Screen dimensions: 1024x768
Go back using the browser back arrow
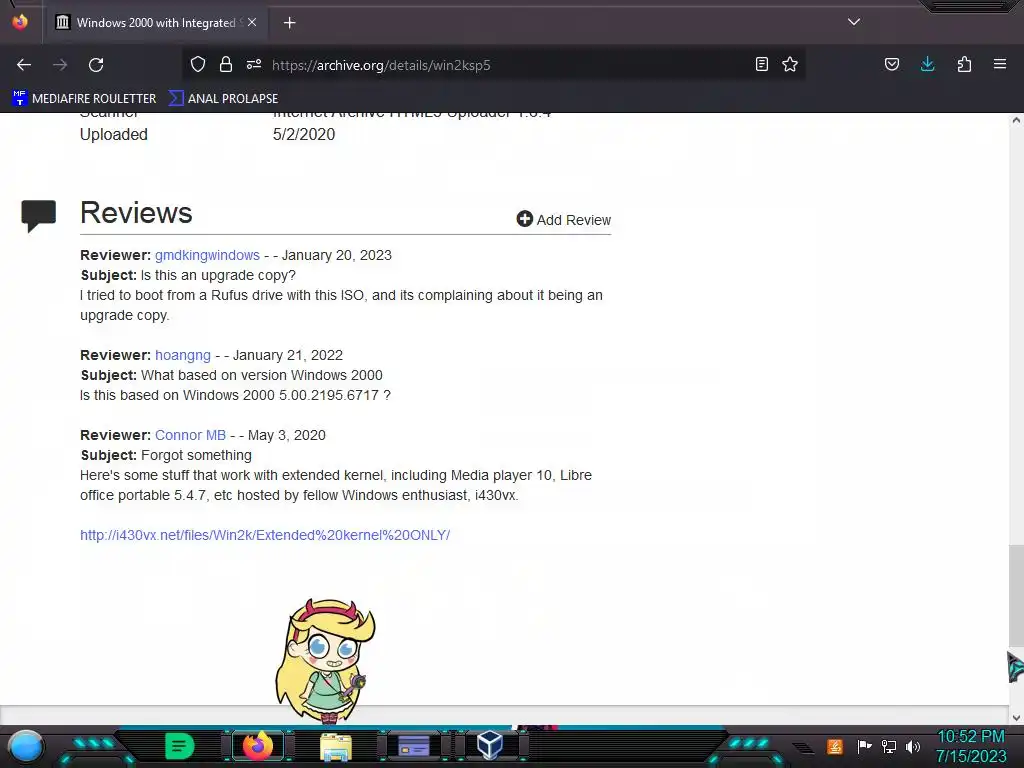point(24,65)
